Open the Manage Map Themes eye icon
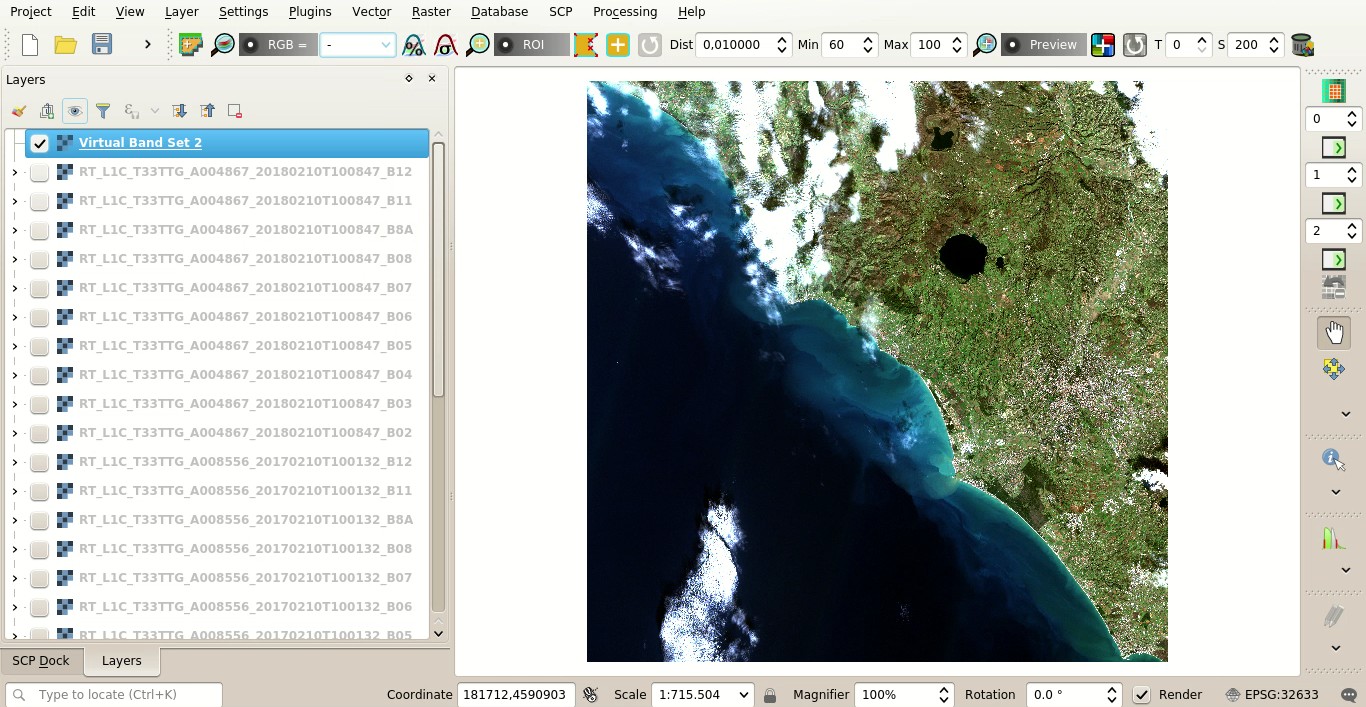 (x=75, y=110)
